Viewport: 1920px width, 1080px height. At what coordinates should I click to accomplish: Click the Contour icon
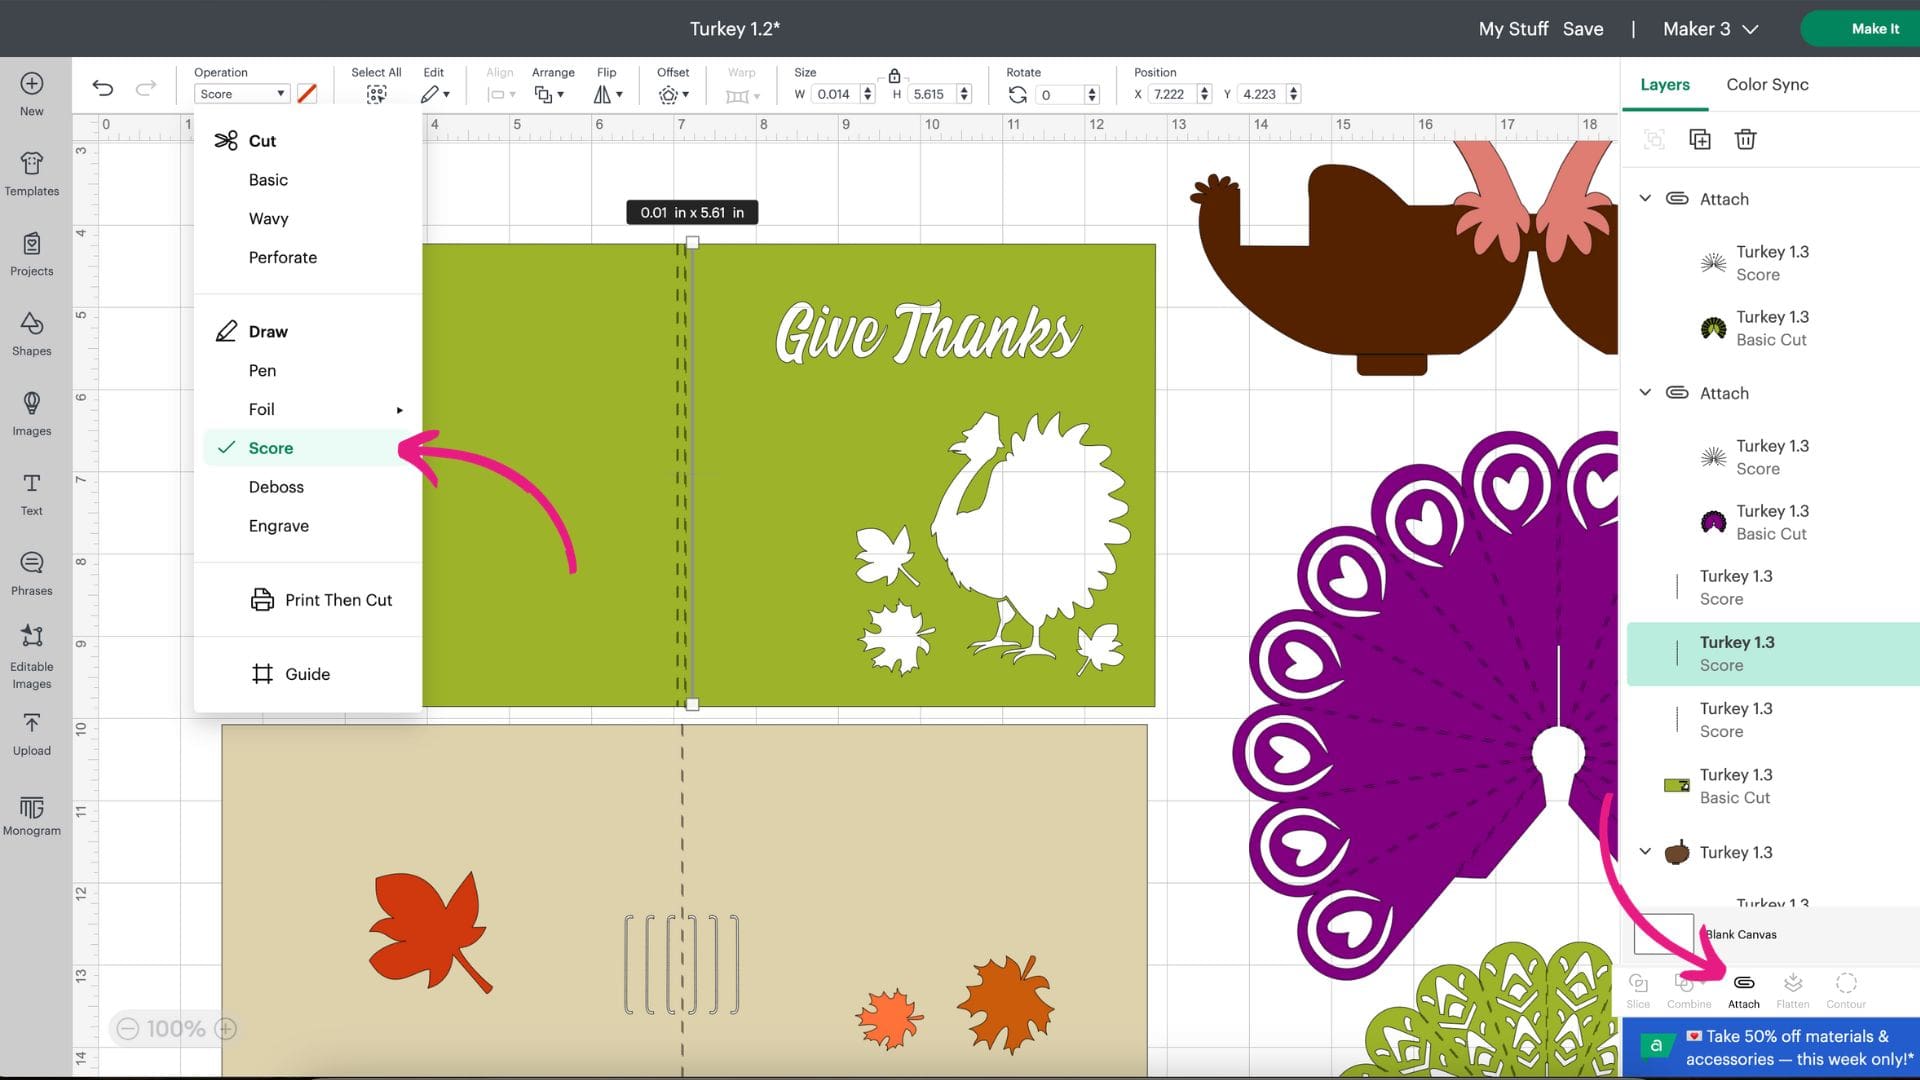pos(1845,989)
